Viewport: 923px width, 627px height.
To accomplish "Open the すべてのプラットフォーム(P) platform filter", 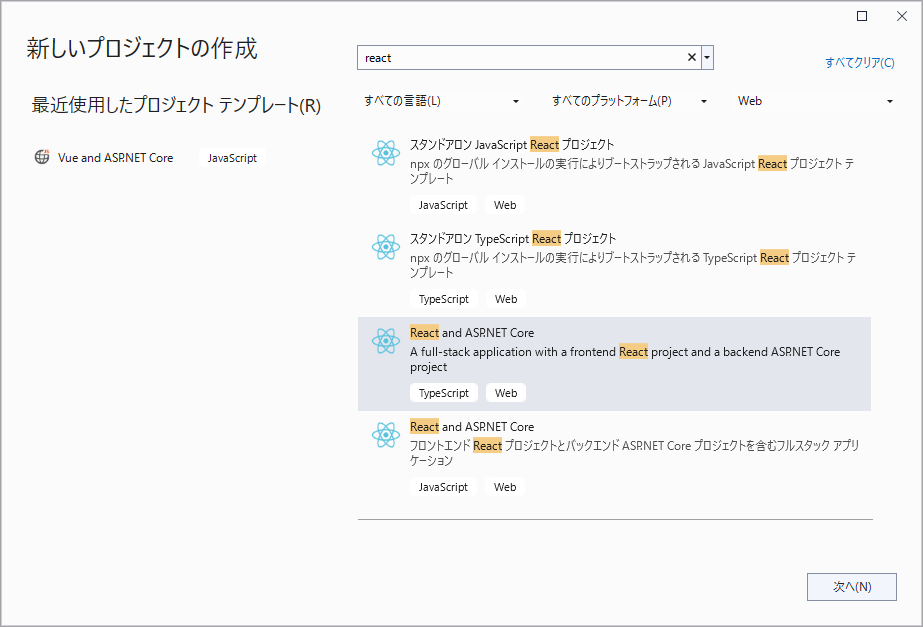I will tap(629, 101).
